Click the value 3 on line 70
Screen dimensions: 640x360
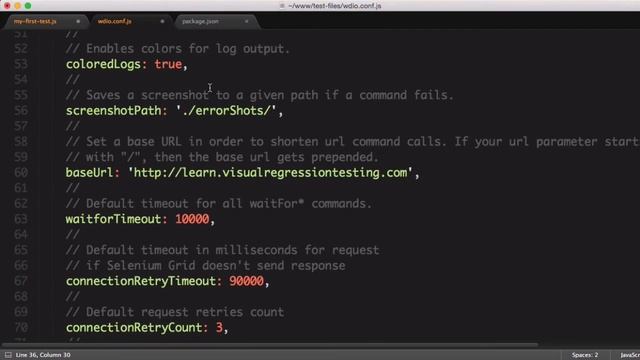click(x=219, y=328)
